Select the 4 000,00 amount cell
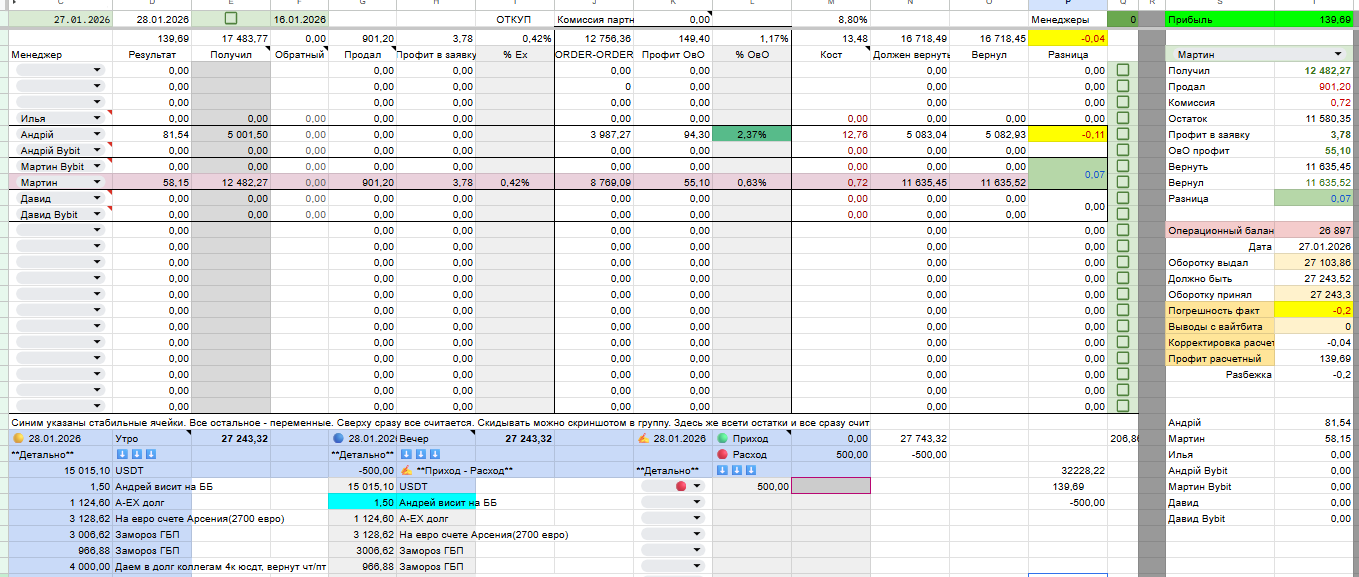1359x577 pixels. pyautogui.click(x=60, y=566)
